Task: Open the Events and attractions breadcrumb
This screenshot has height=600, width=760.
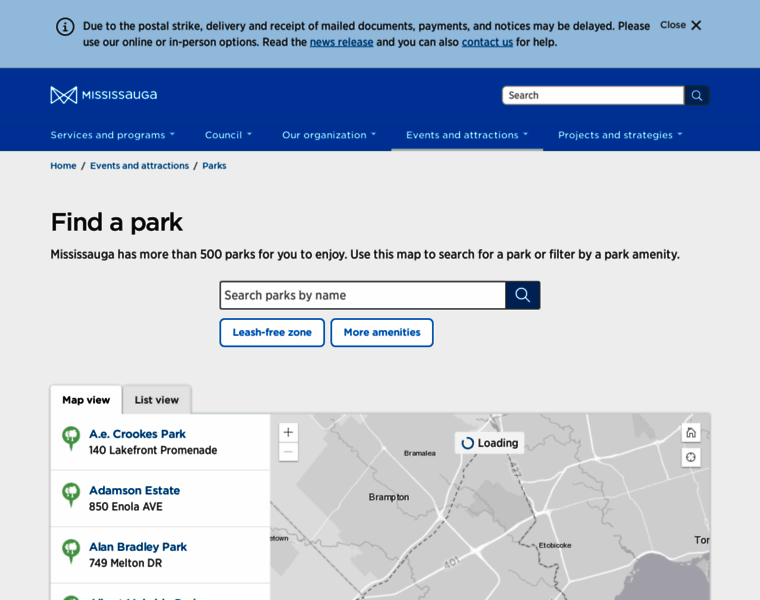Action: pos(140,166)
